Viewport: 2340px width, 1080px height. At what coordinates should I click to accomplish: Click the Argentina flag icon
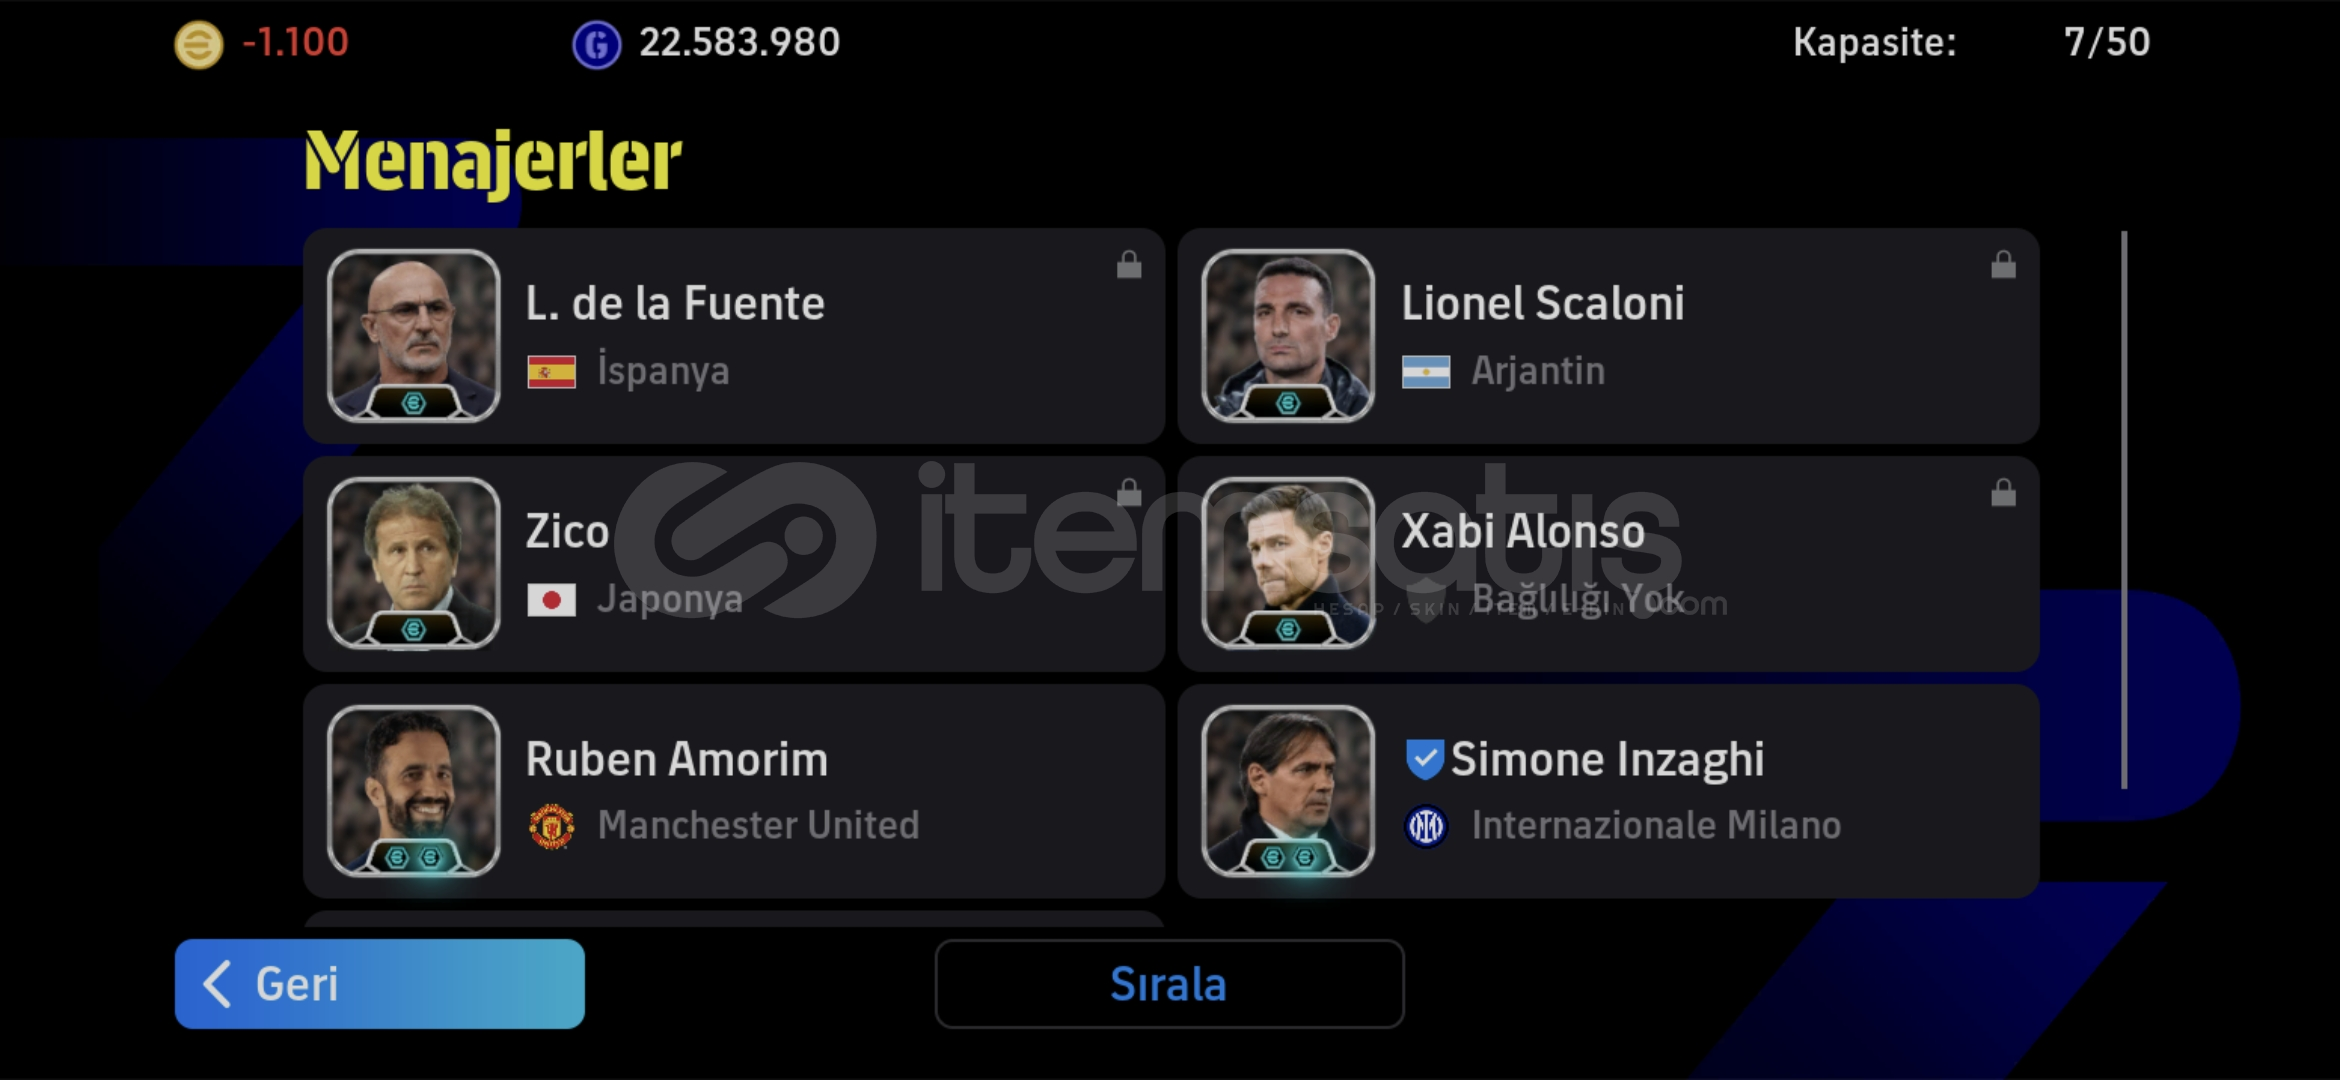tap(1426, 372)
